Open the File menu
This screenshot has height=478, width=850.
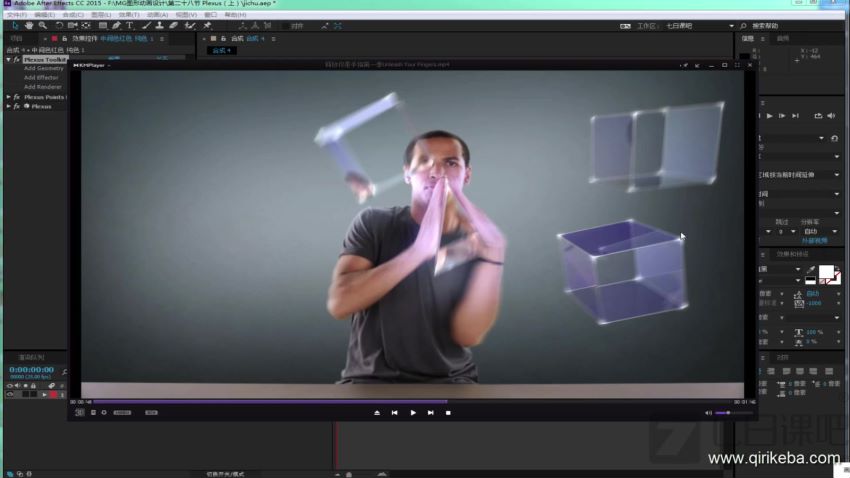(x=16, y=15)
